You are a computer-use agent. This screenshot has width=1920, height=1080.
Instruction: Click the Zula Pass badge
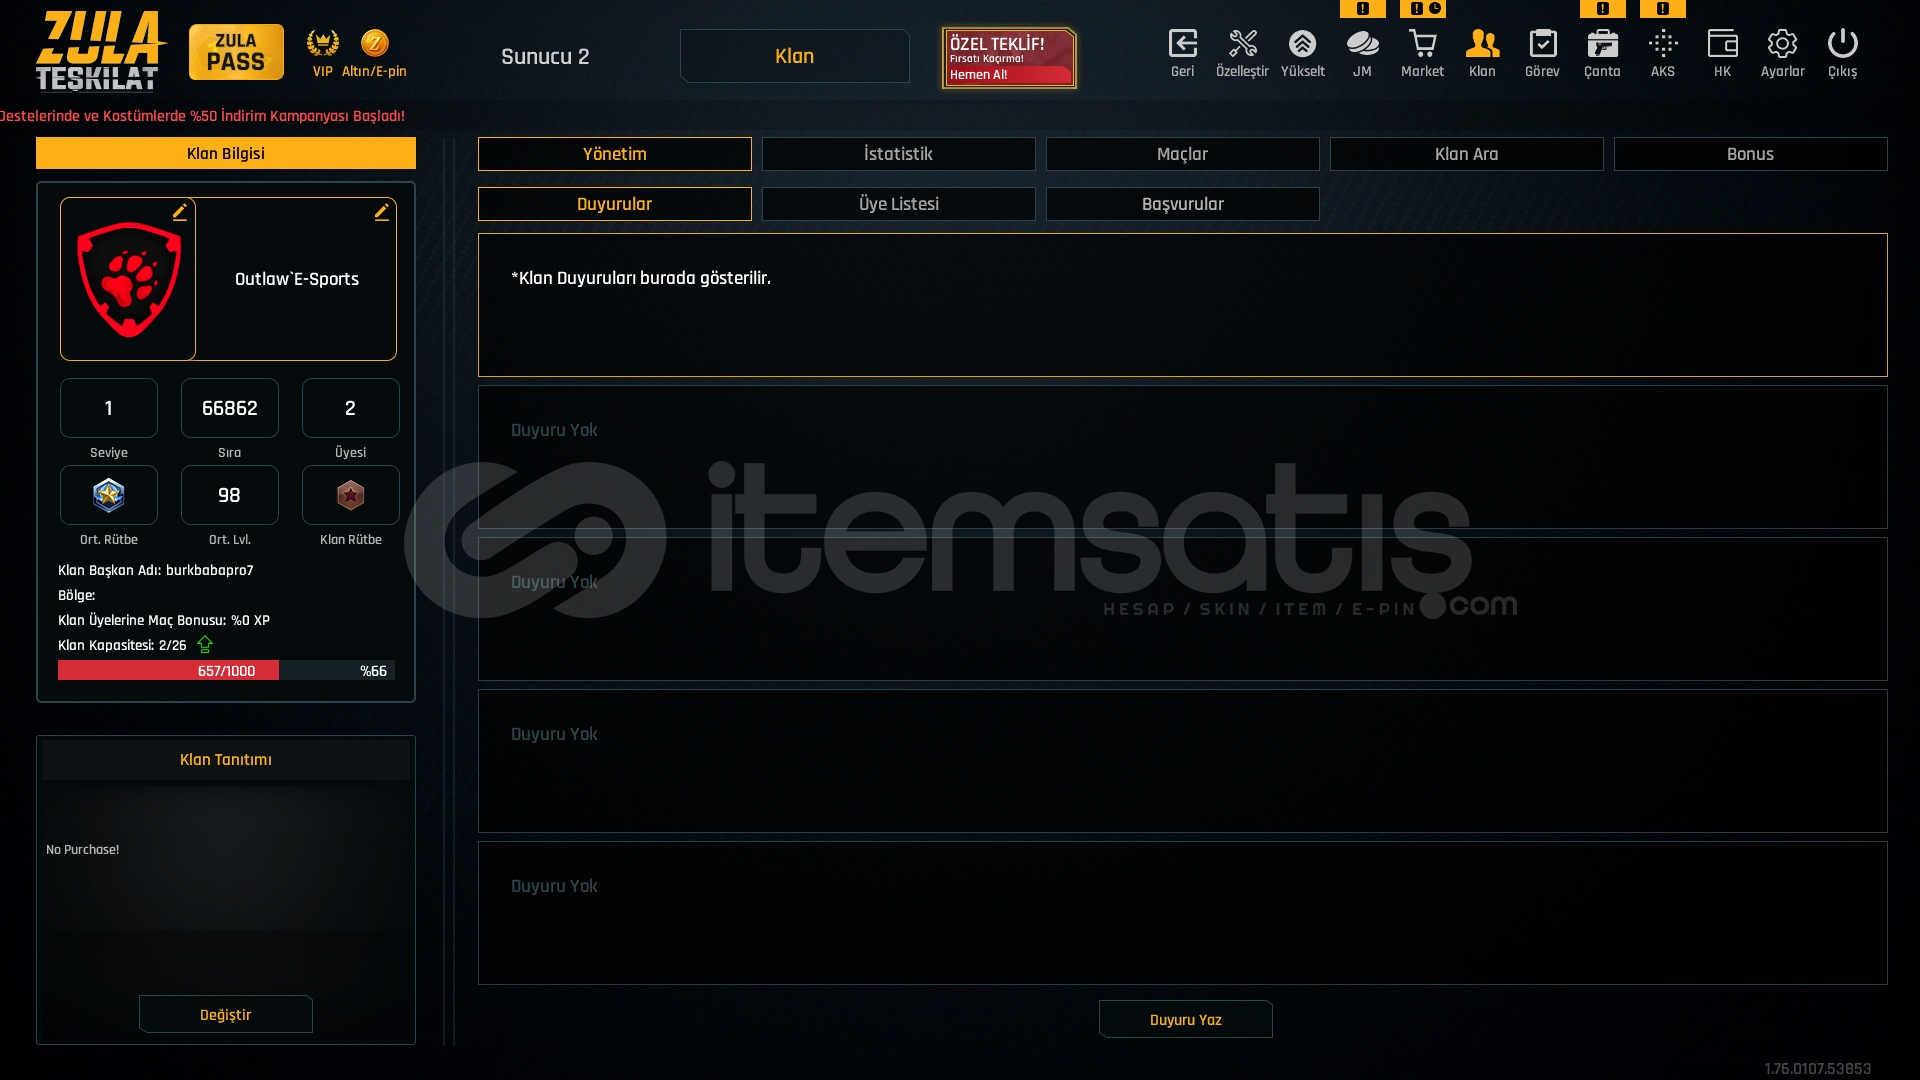[236, 52]
